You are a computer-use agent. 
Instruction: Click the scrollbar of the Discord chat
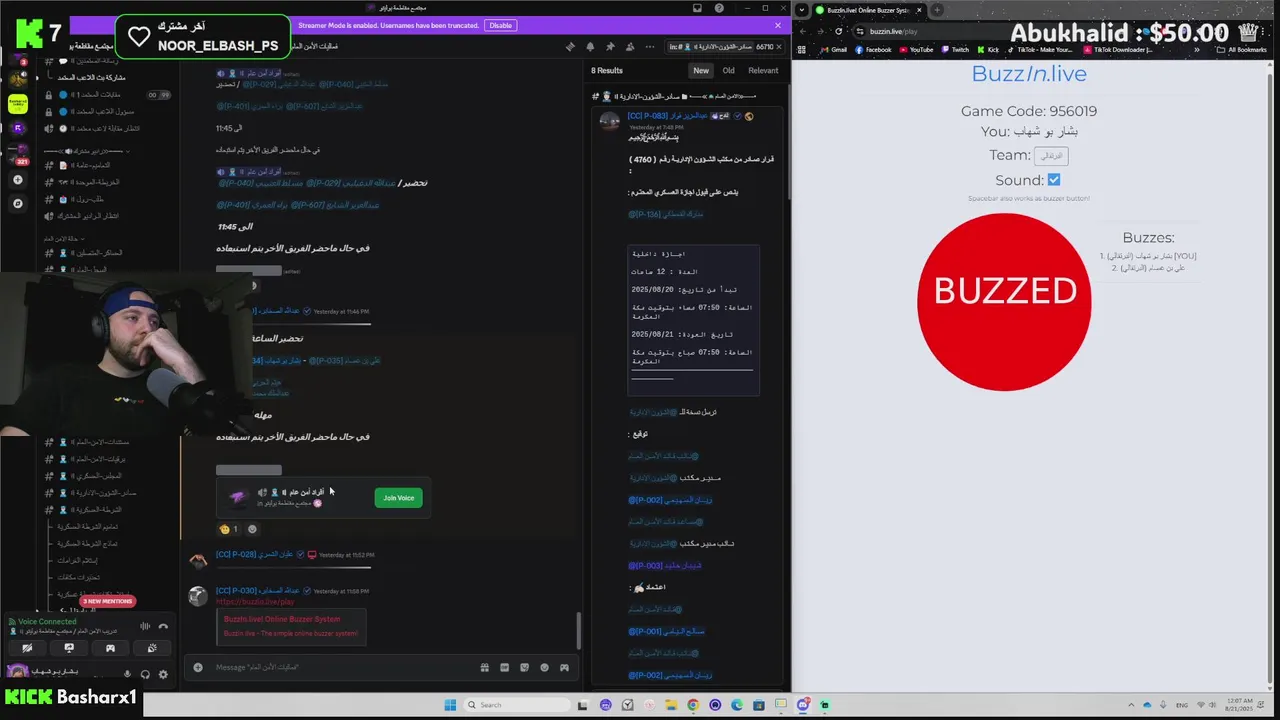(x=578, y=630)
